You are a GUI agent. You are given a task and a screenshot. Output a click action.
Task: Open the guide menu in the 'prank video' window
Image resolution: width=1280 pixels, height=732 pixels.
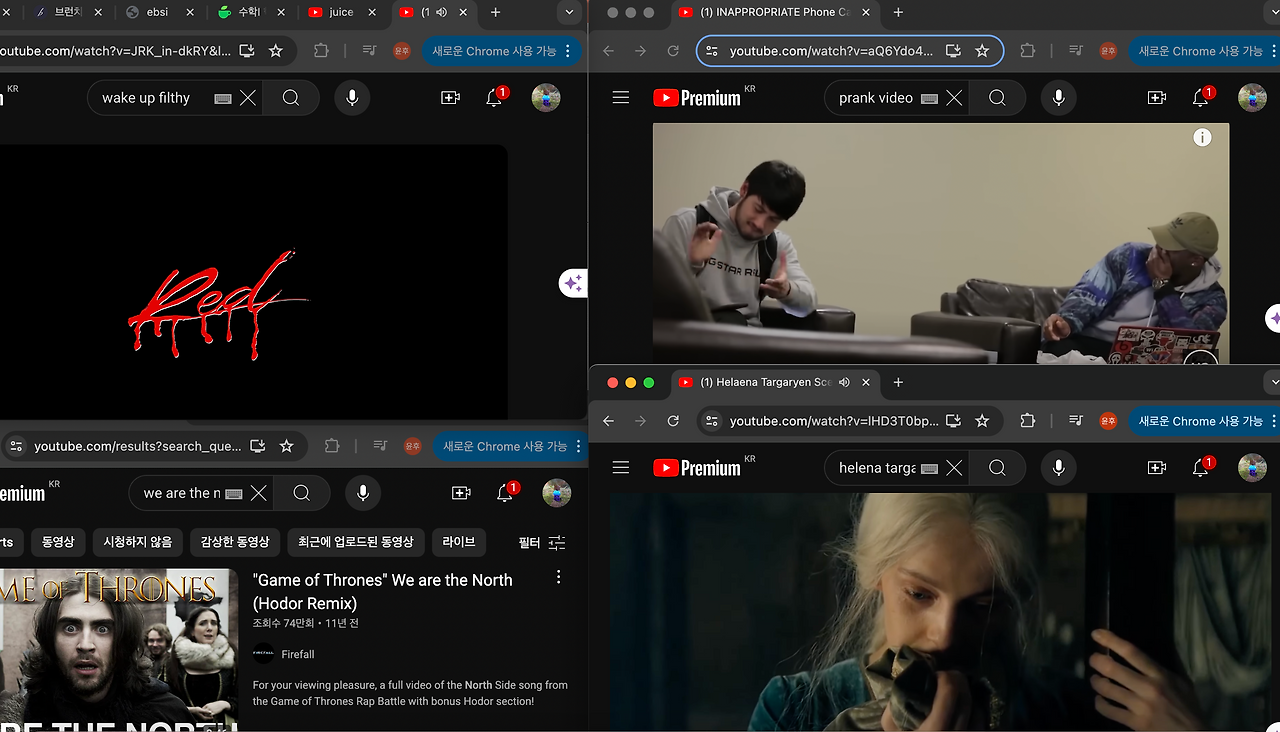point(621,98)
